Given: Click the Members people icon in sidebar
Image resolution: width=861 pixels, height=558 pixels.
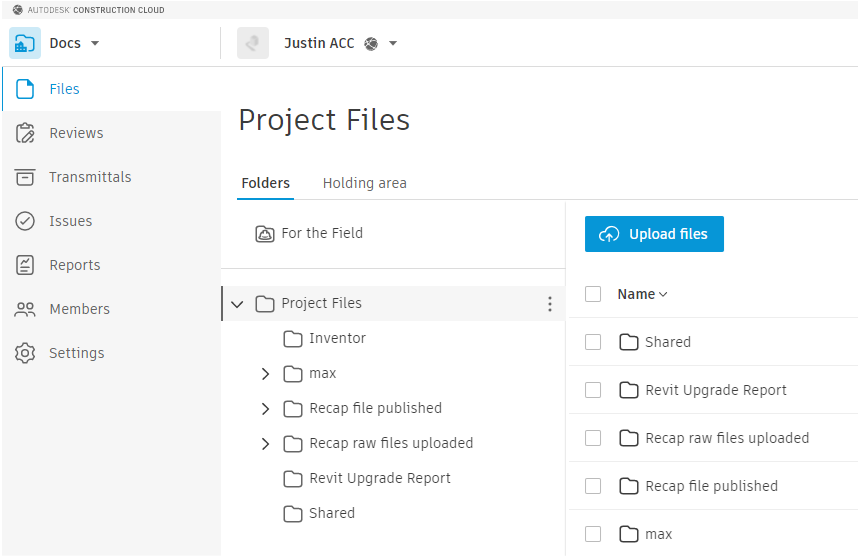Looking at the screenshot, I should [x=25, y=309].
